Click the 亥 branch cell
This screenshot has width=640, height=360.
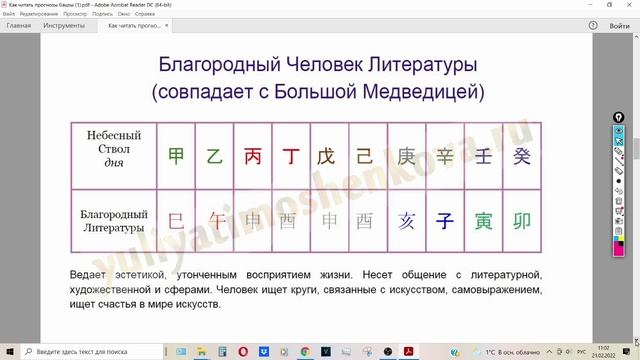click(407, 221)
